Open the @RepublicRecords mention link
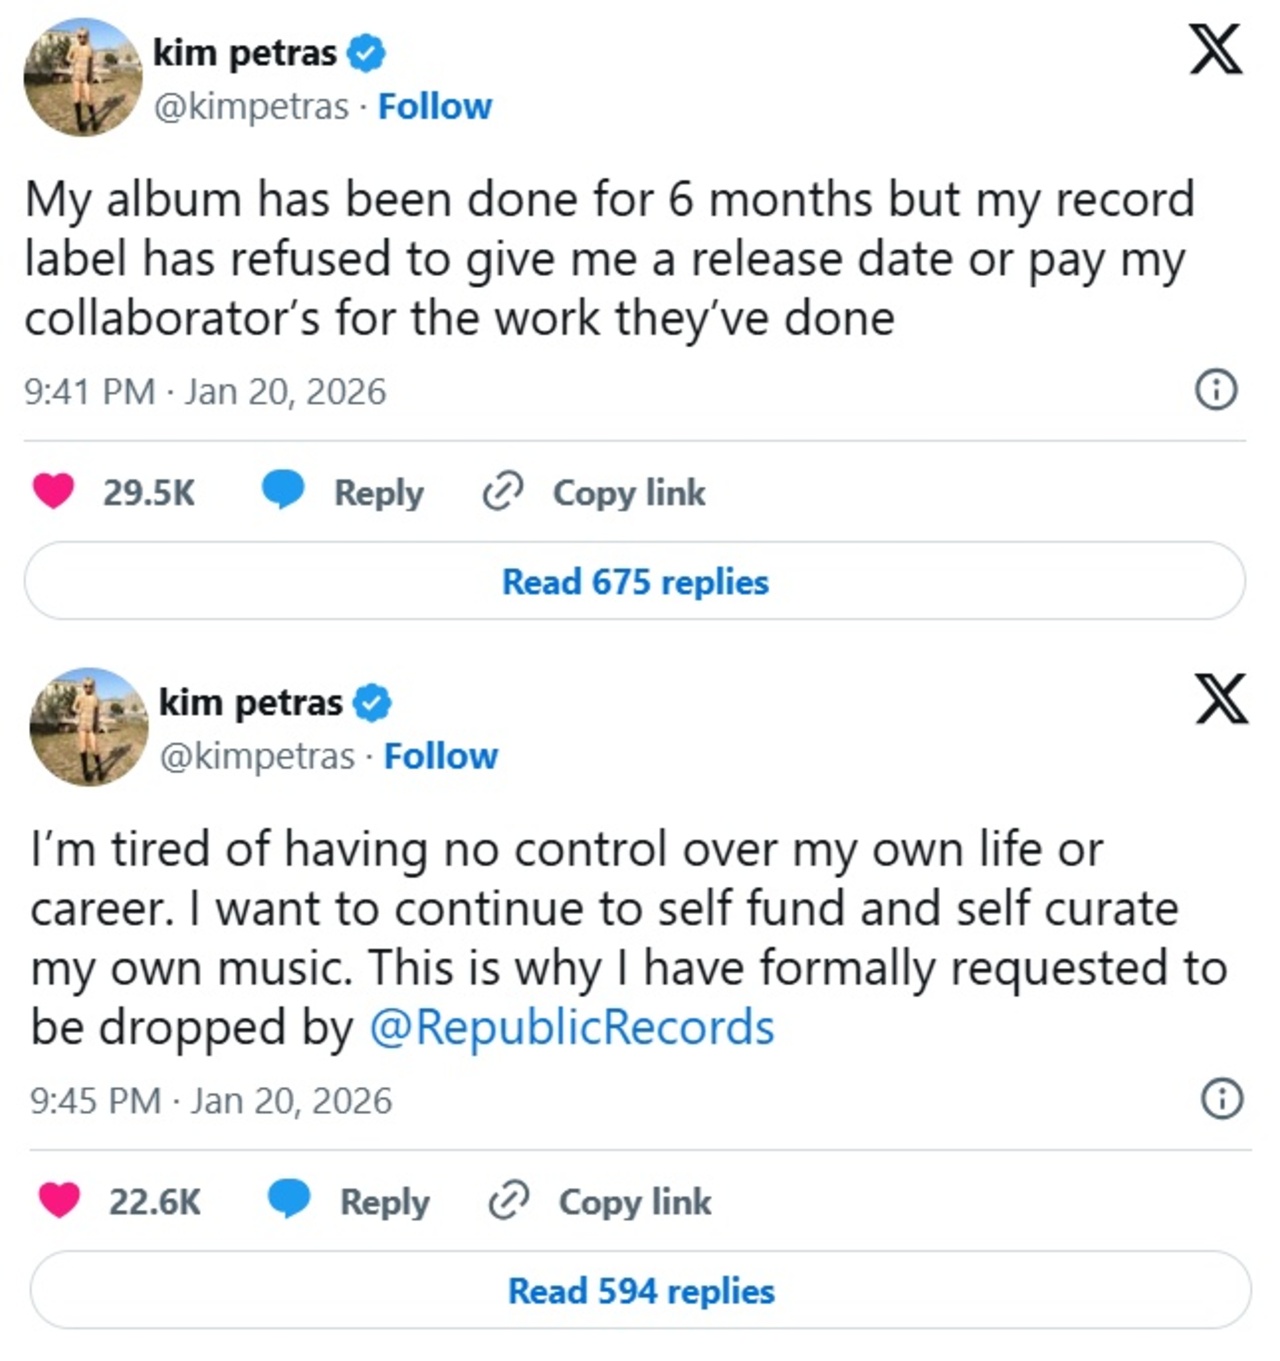 tap(572, 1027)
